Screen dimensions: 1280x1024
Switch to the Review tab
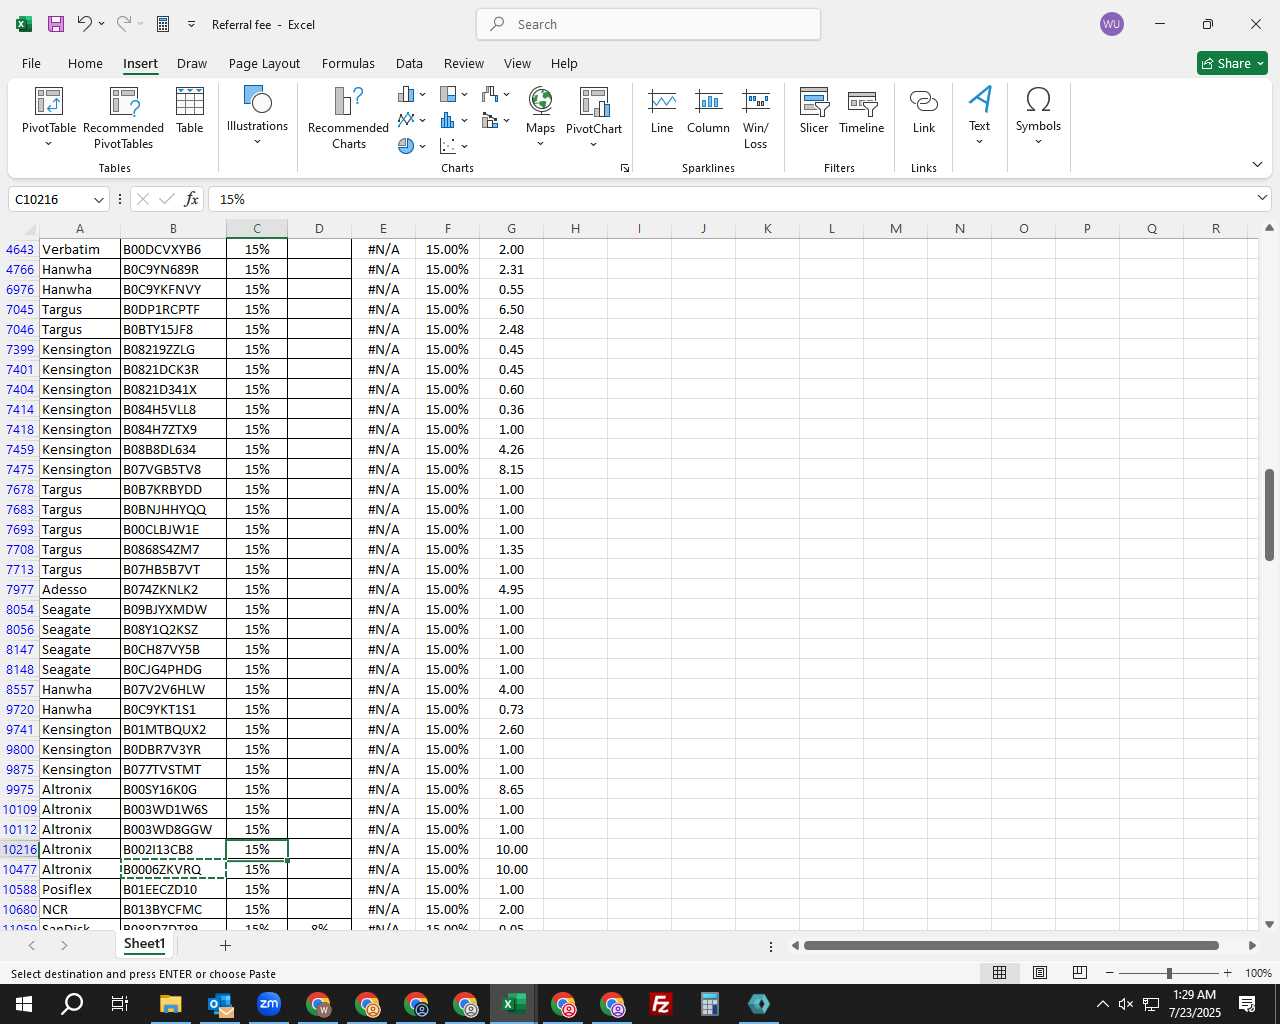[x=464, y=63]
